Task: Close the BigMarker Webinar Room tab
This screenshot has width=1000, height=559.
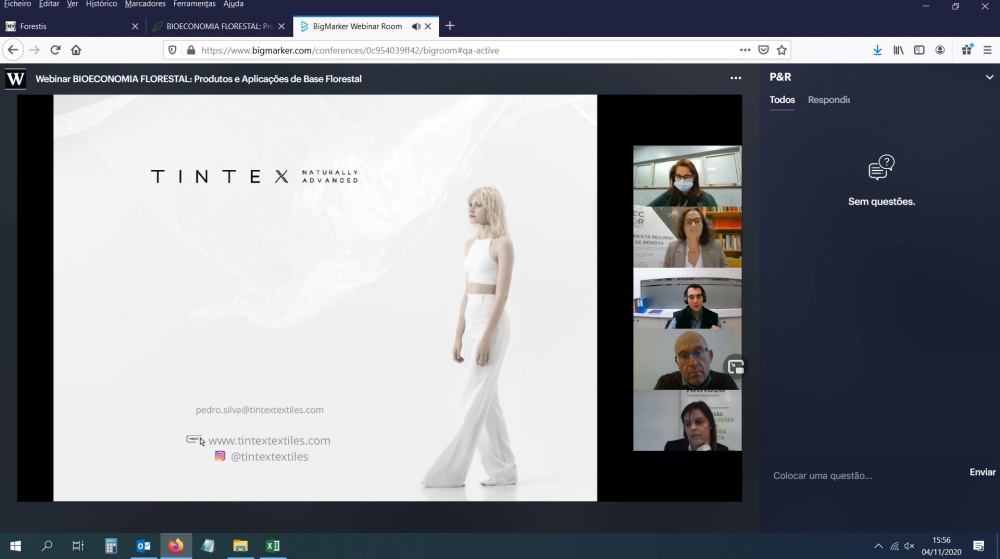Action: click(x=428, y=26)
